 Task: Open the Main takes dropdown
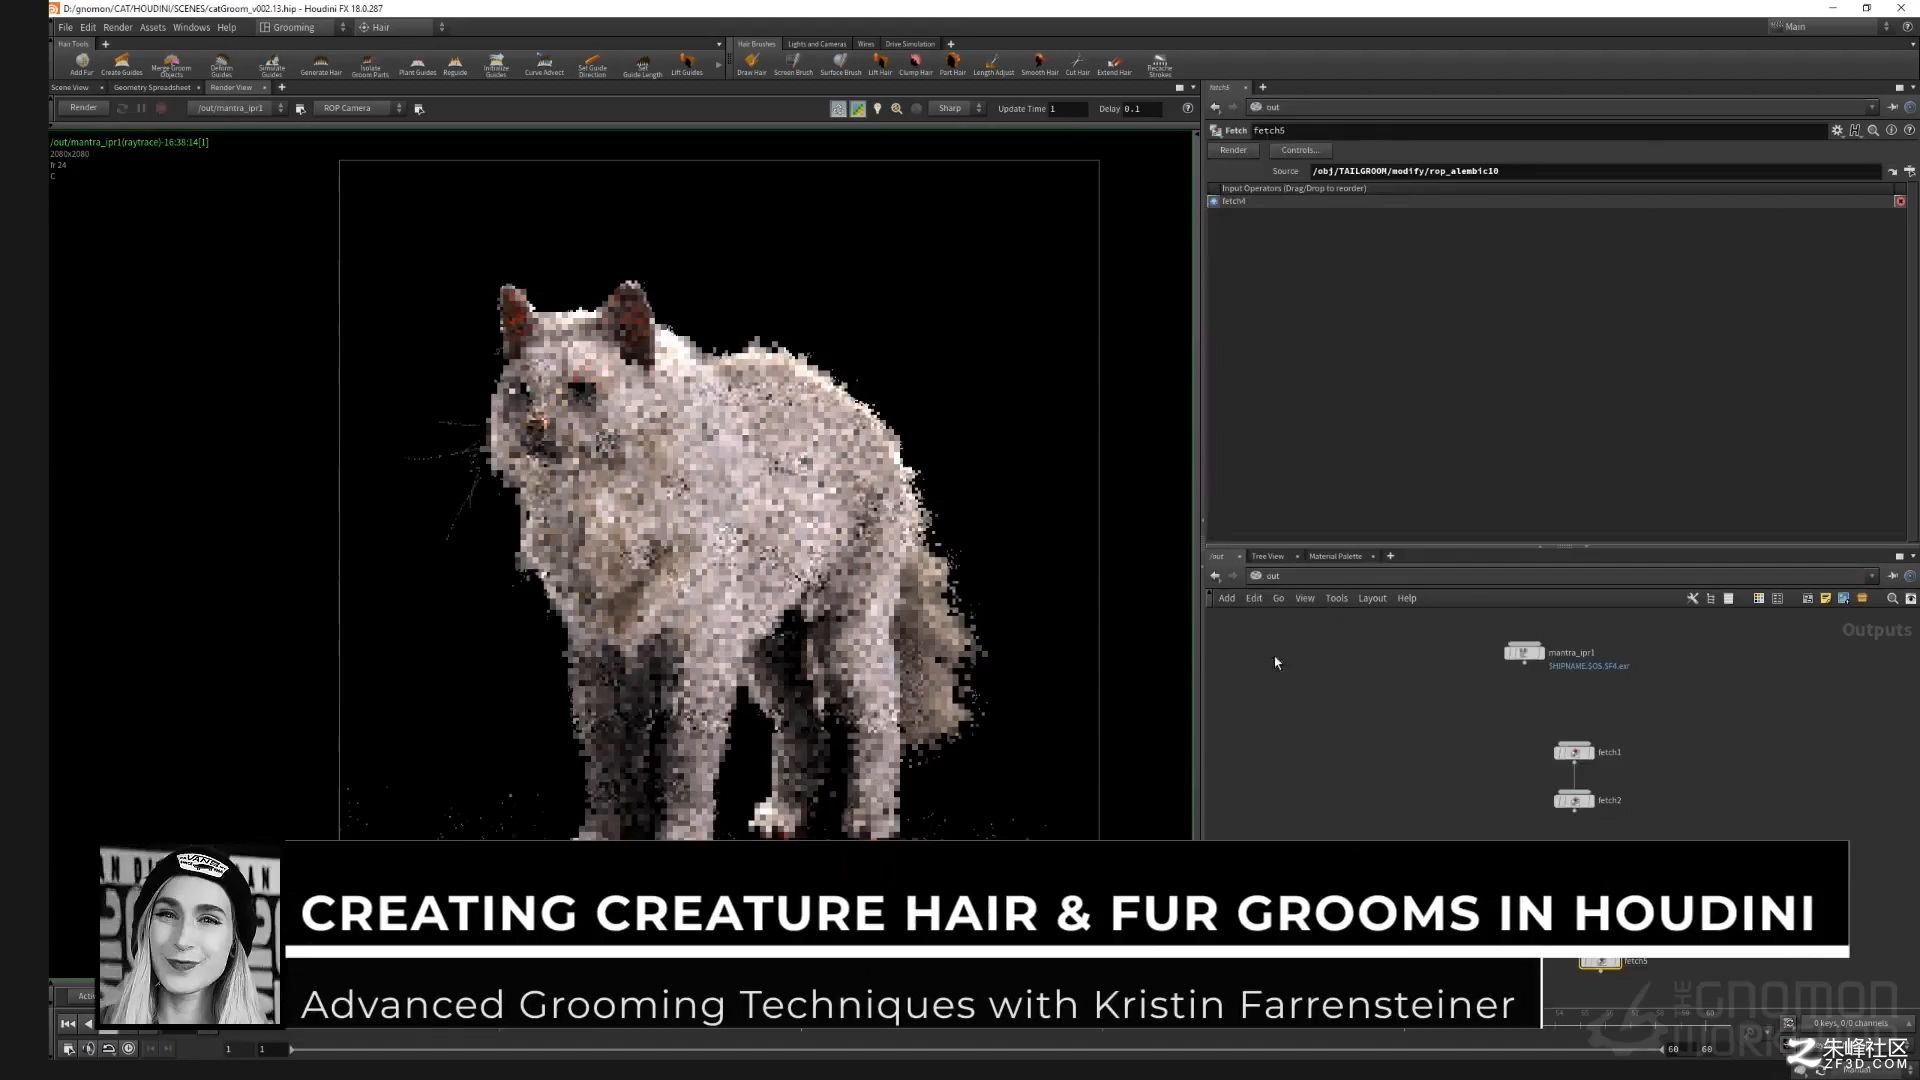(1830, 27)
